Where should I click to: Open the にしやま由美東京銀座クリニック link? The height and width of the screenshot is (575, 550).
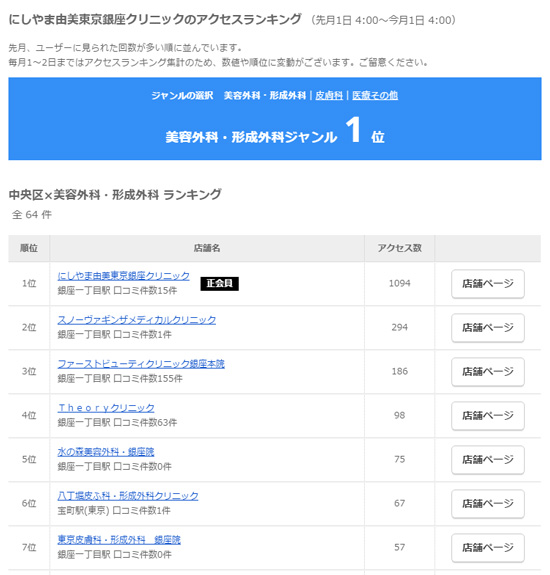[x=124, y=276]
